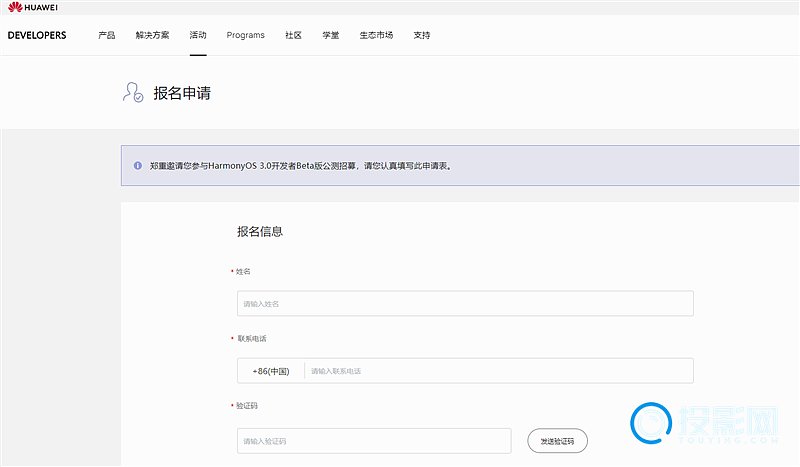Click the user icon beside 报名申请
This screenshot has height=467, width=800.
pyautogui.click(x=132, y=93)
